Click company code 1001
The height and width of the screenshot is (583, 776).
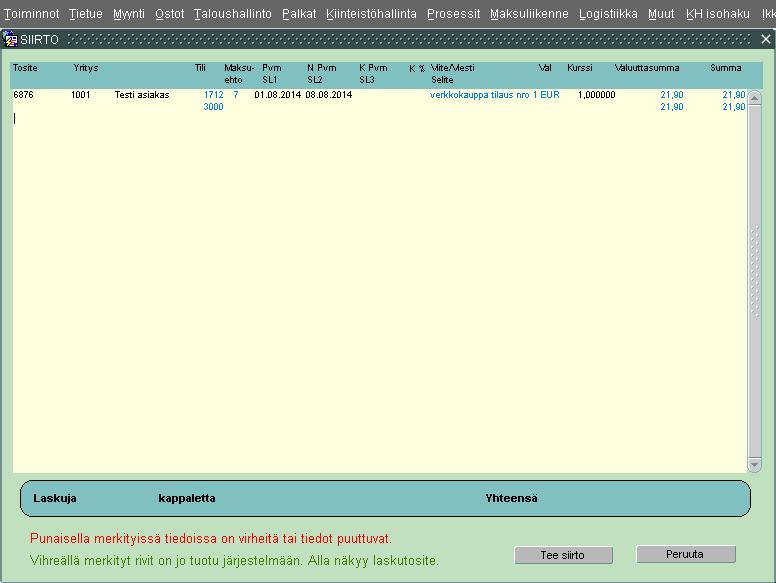(81, 95)
